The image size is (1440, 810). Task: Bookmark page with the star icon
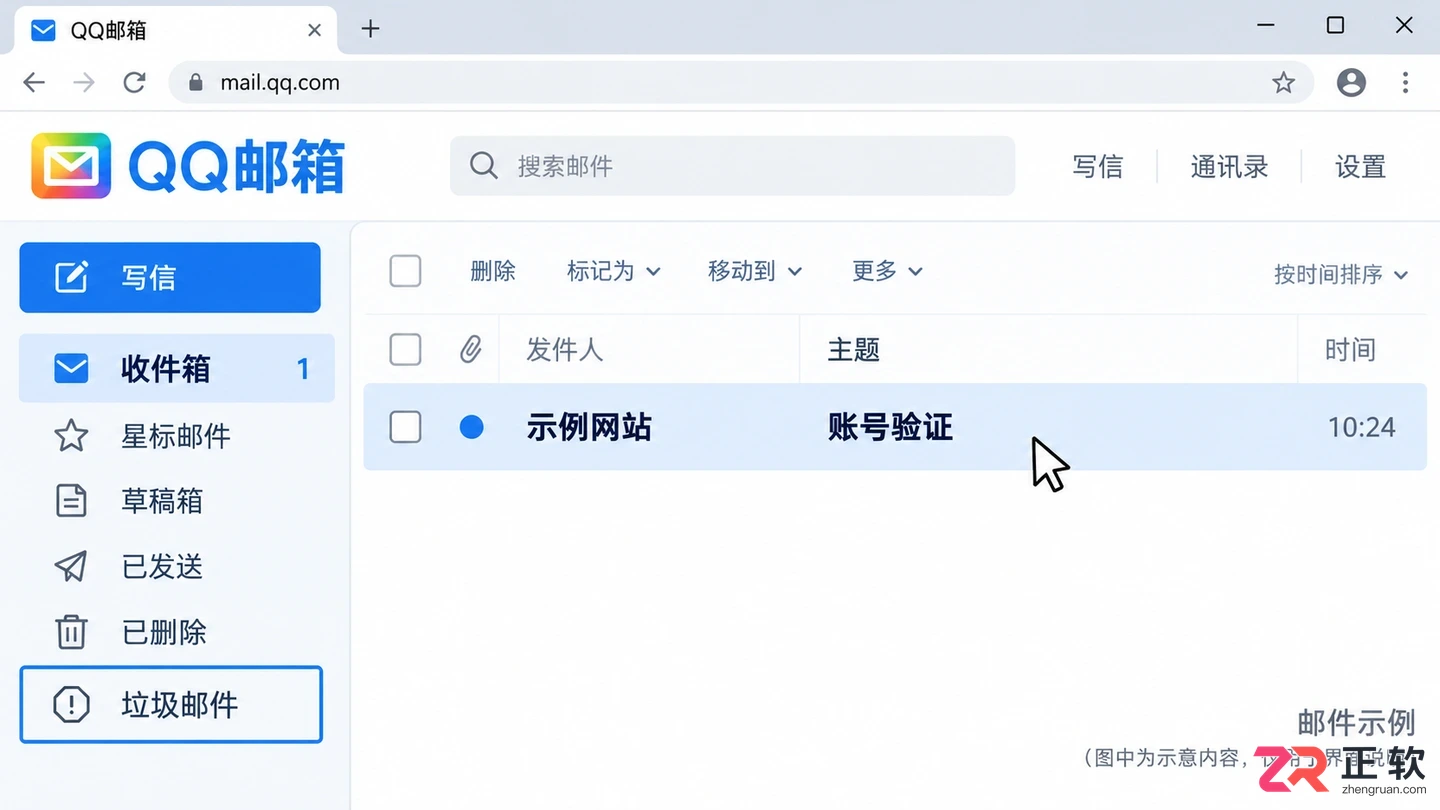pyautogui.click(x=1284, y=83)
